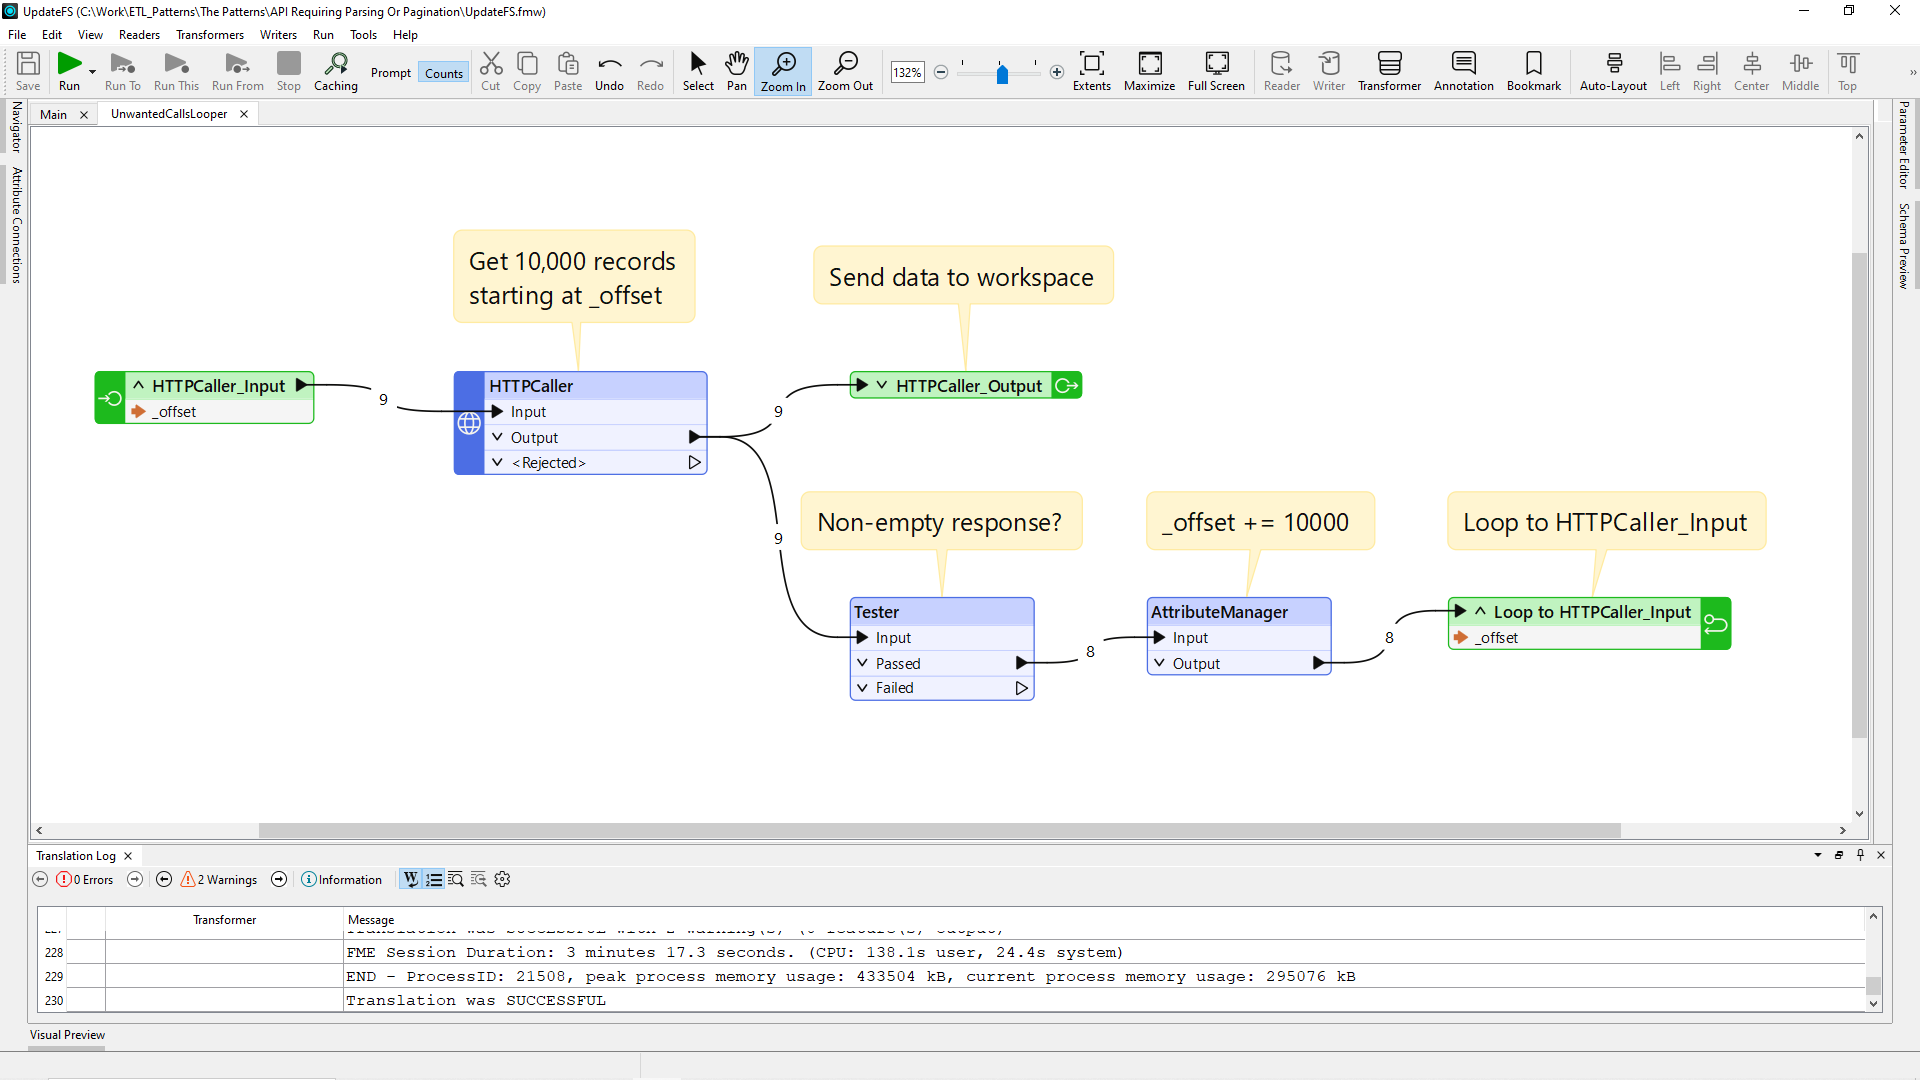Toggle line numbers in the Translation Log
The image size is (1920, 1080).
[x=433, y=879]
